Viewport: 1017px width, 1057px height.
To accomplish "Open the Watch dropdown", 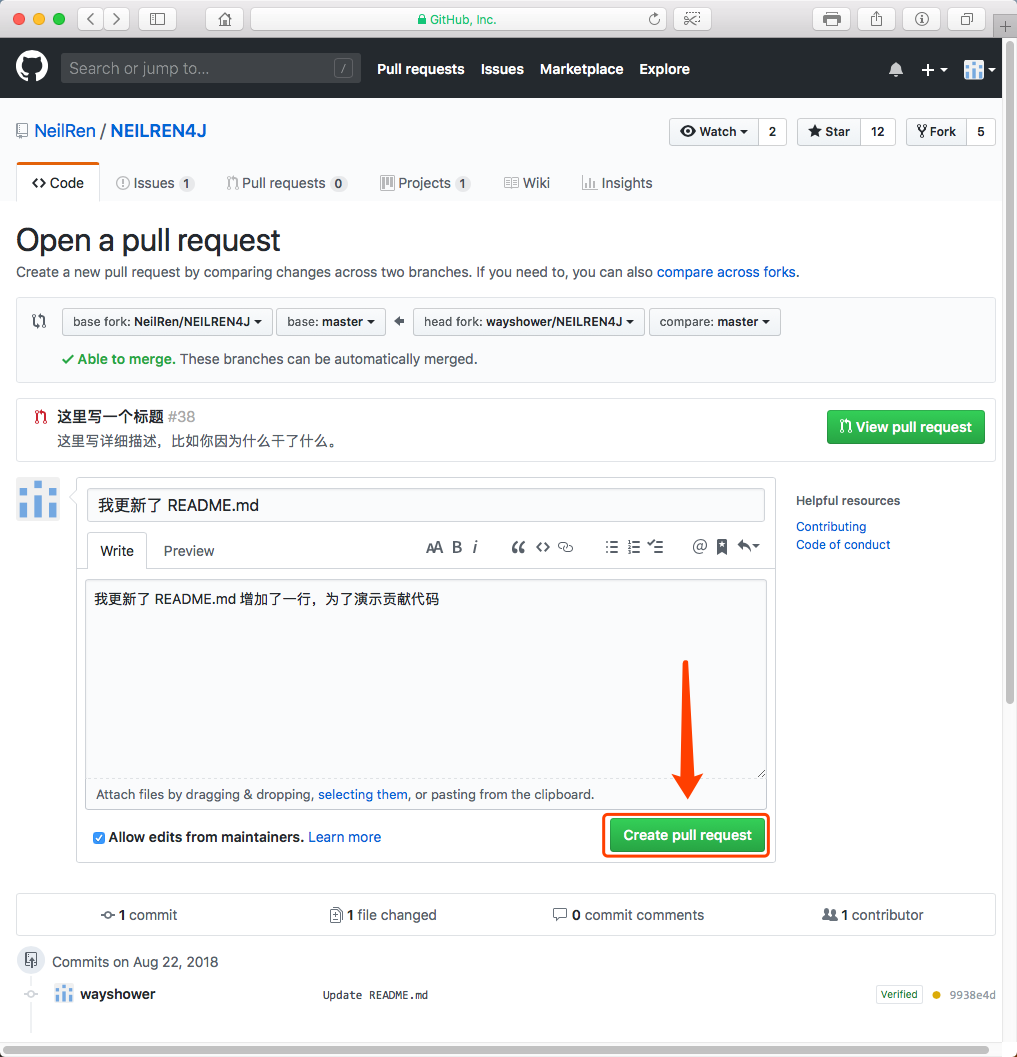I will tap(714, 132).
